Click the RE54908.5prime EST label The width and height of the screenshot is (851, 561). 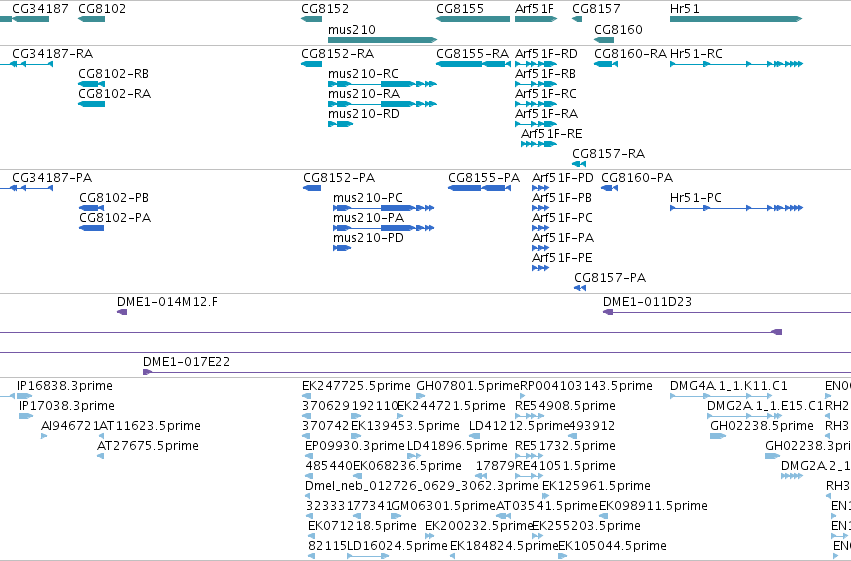[x=565, y=406]
